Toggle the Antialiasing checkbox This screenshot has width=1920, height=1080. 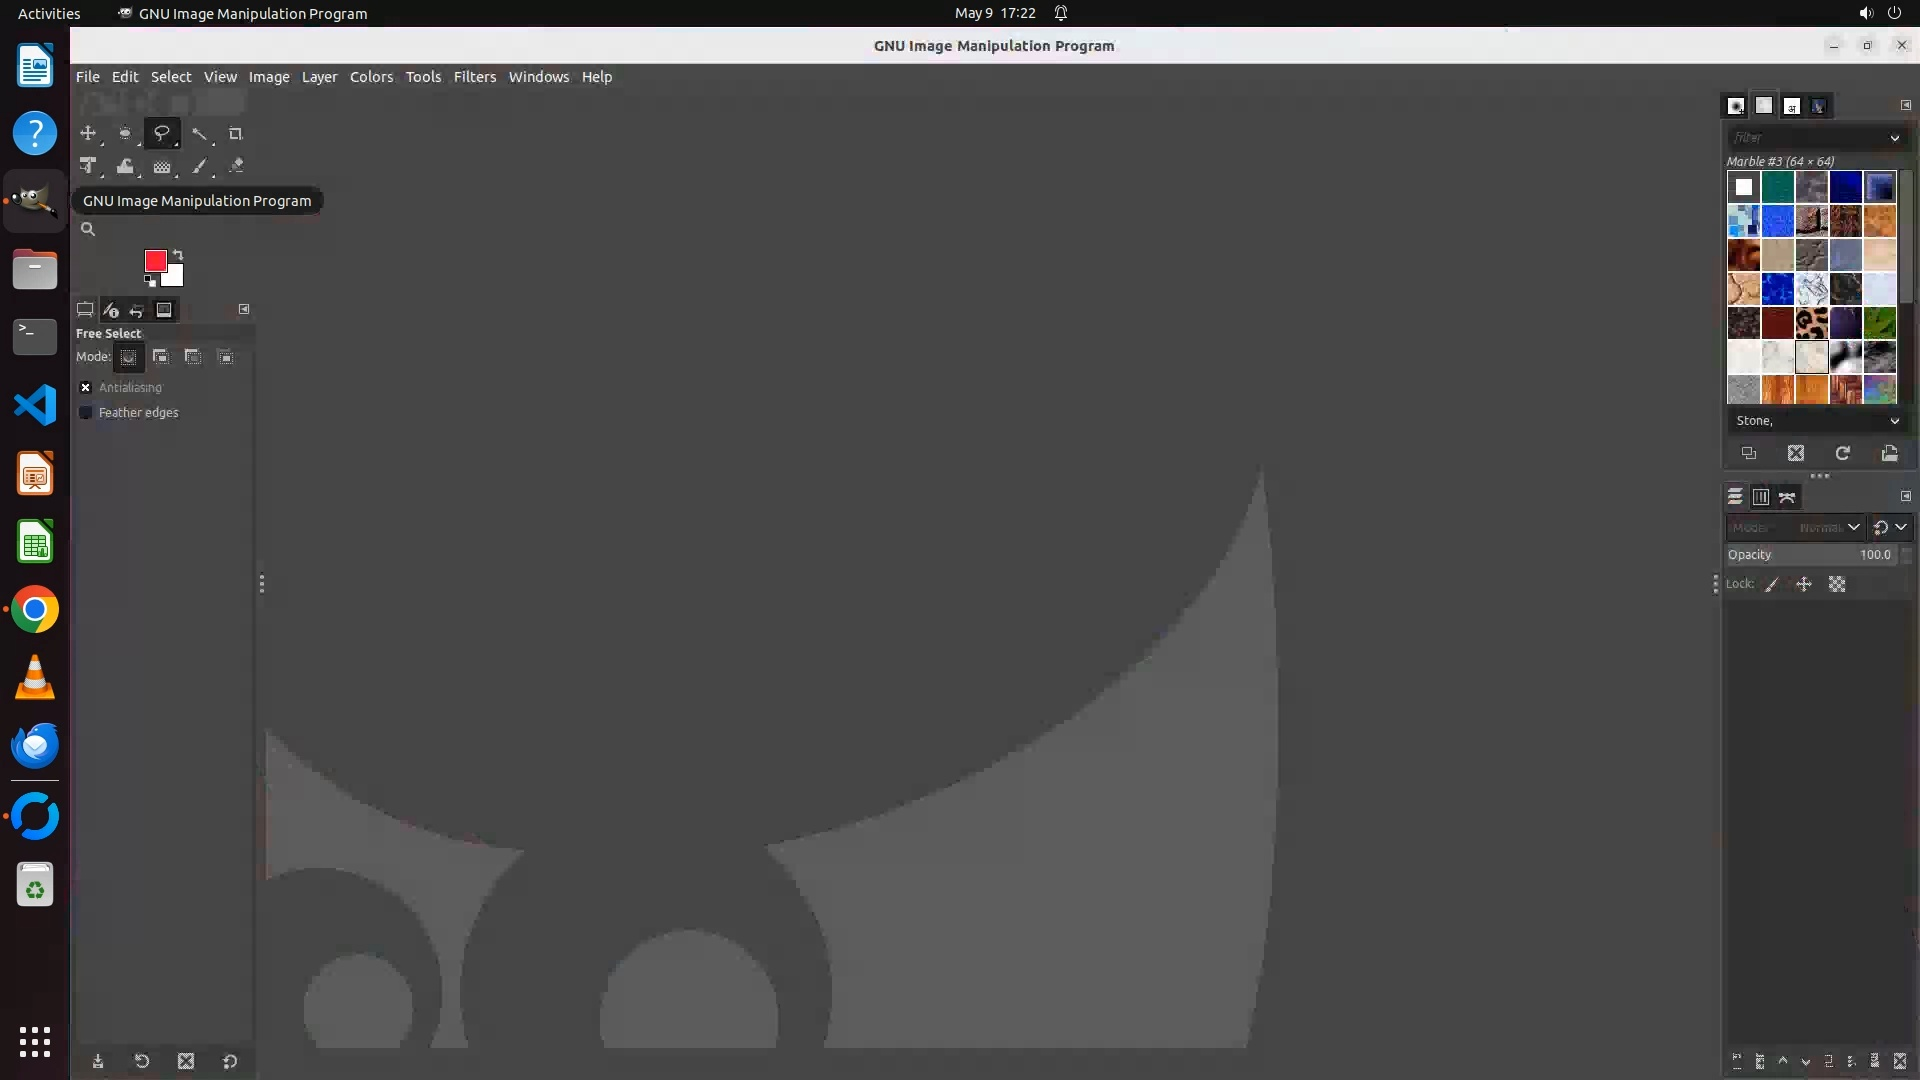(86, 387)
